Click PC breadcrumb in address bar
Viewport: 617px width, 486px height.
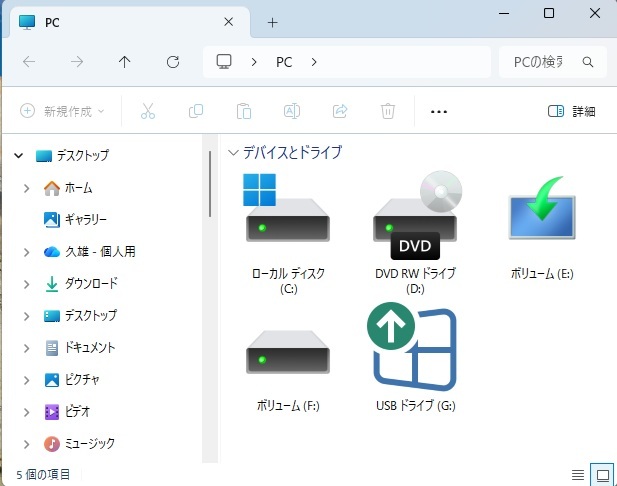284,62
